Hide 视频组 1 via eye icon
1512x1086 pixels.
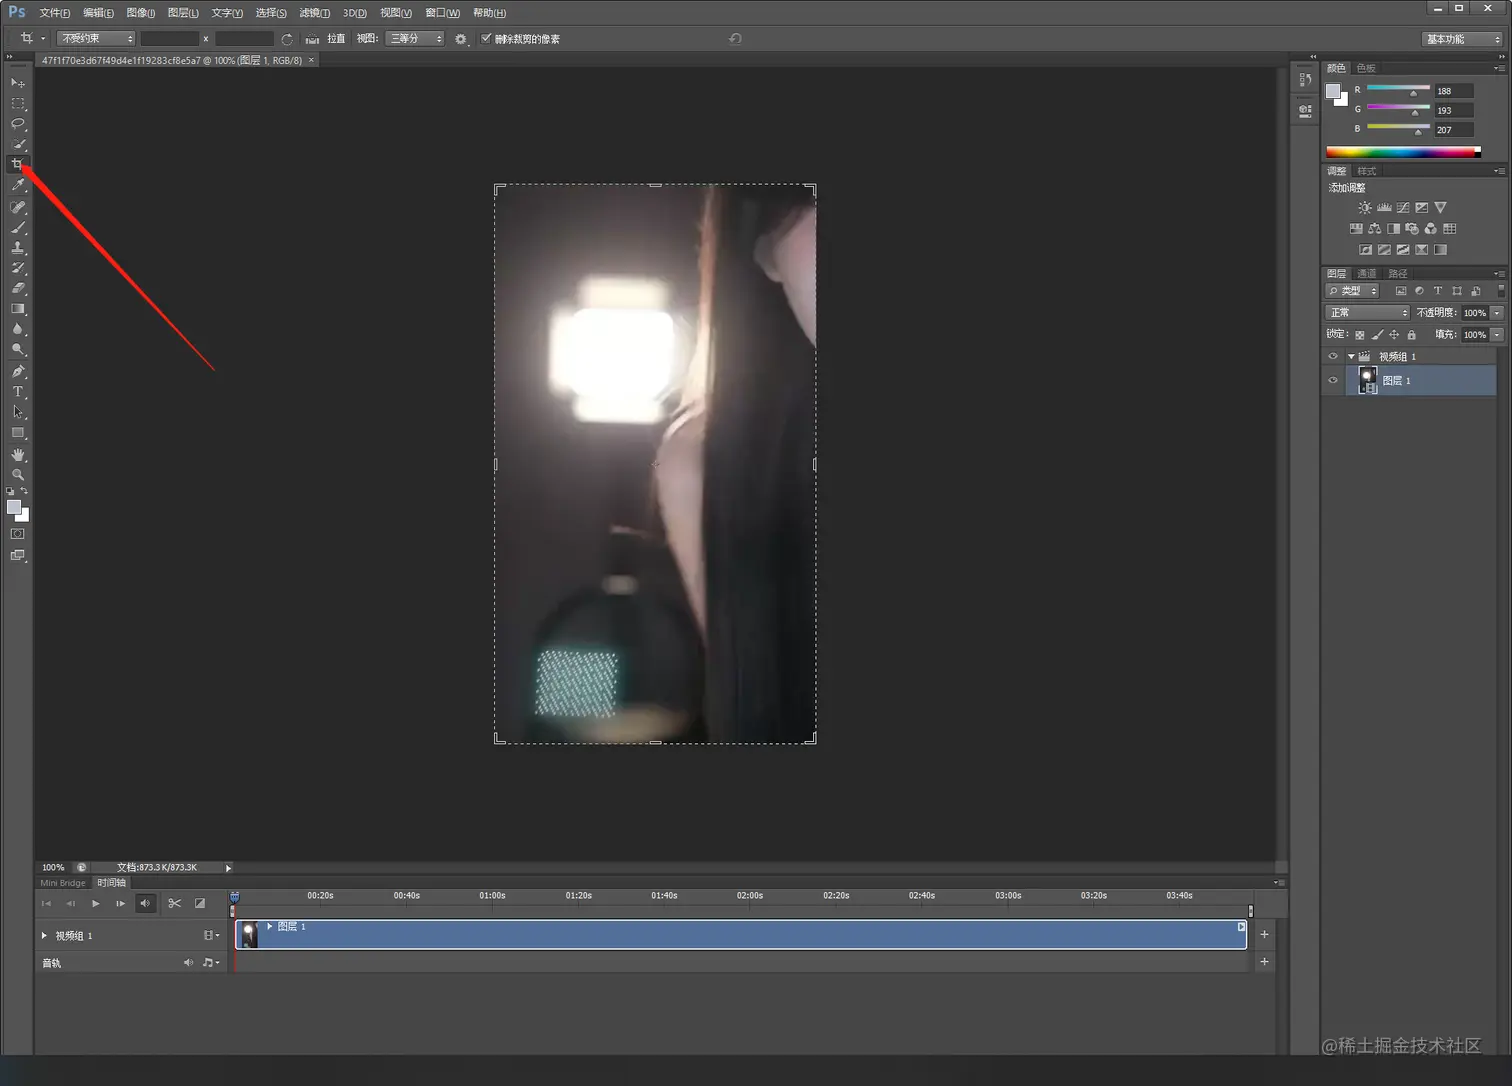1332,356
